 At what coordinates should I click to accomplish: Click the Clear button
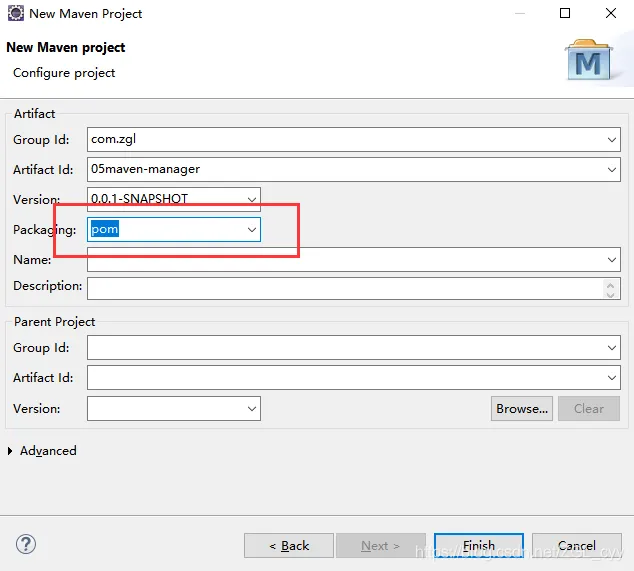[x=589, y=408]
